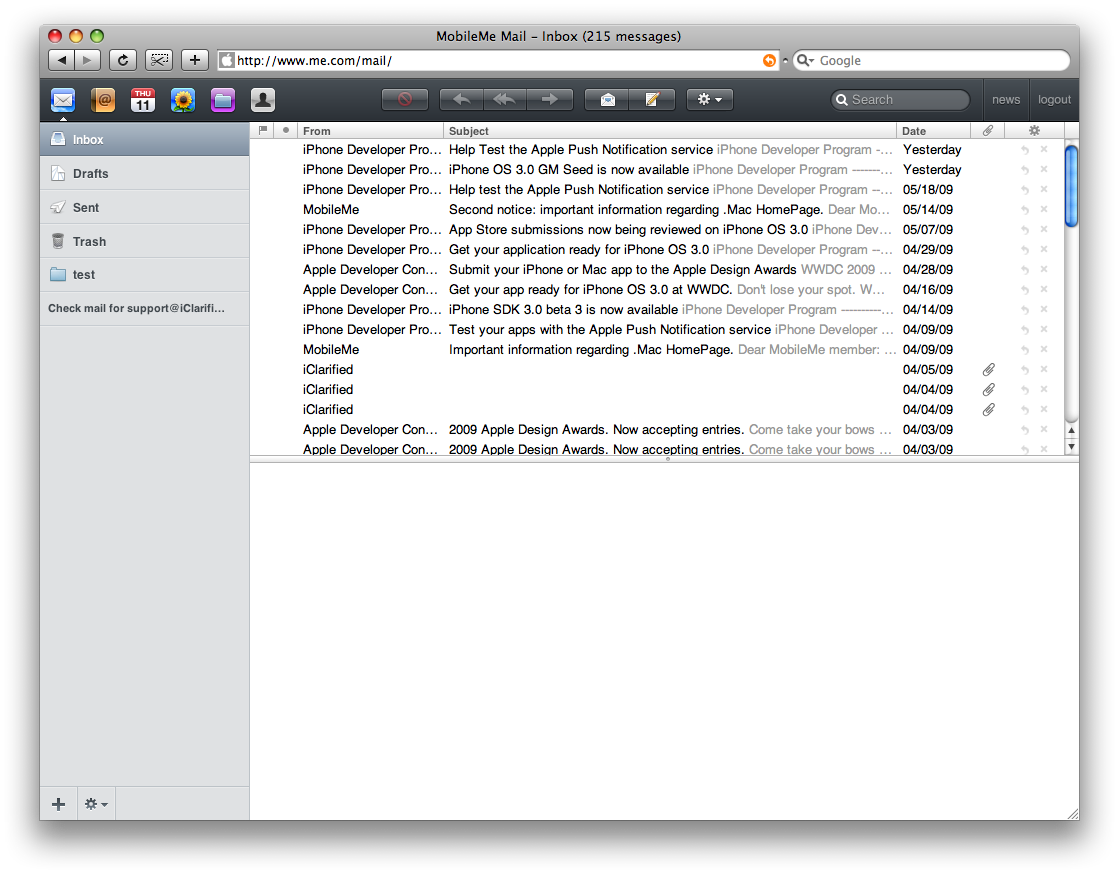Click the 05/18/09 date cell
The image size is (1119, 875).
pyautogui.click(x=928, y=190)
